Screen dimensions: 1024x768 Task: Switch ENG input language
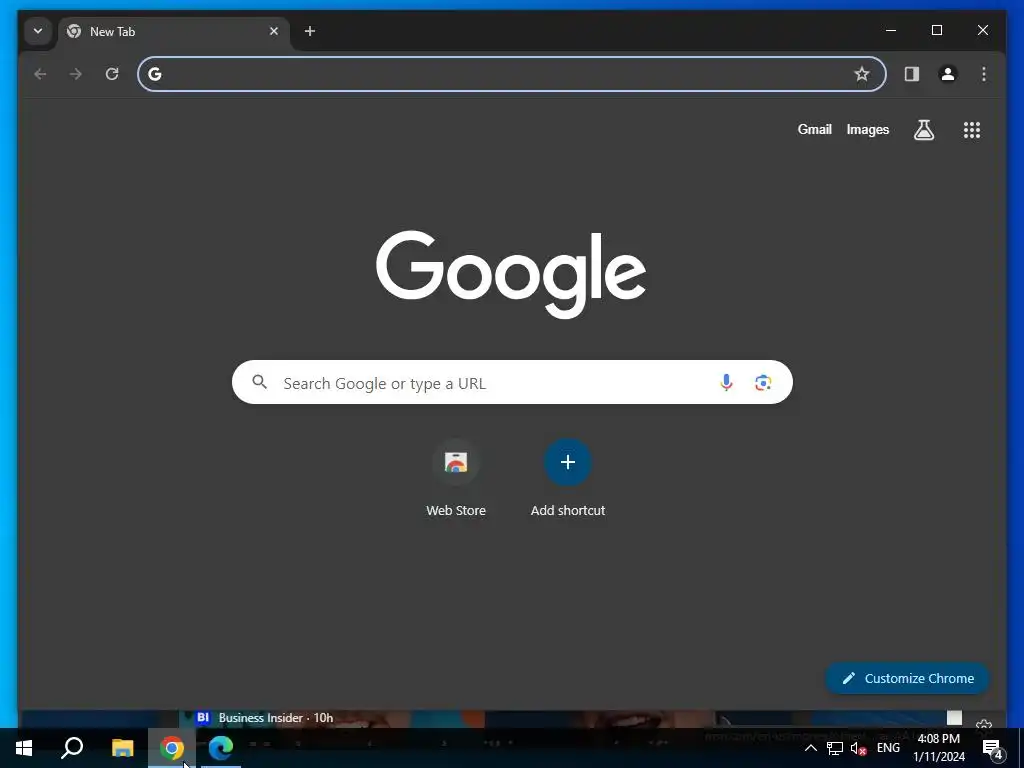(888, 748)
